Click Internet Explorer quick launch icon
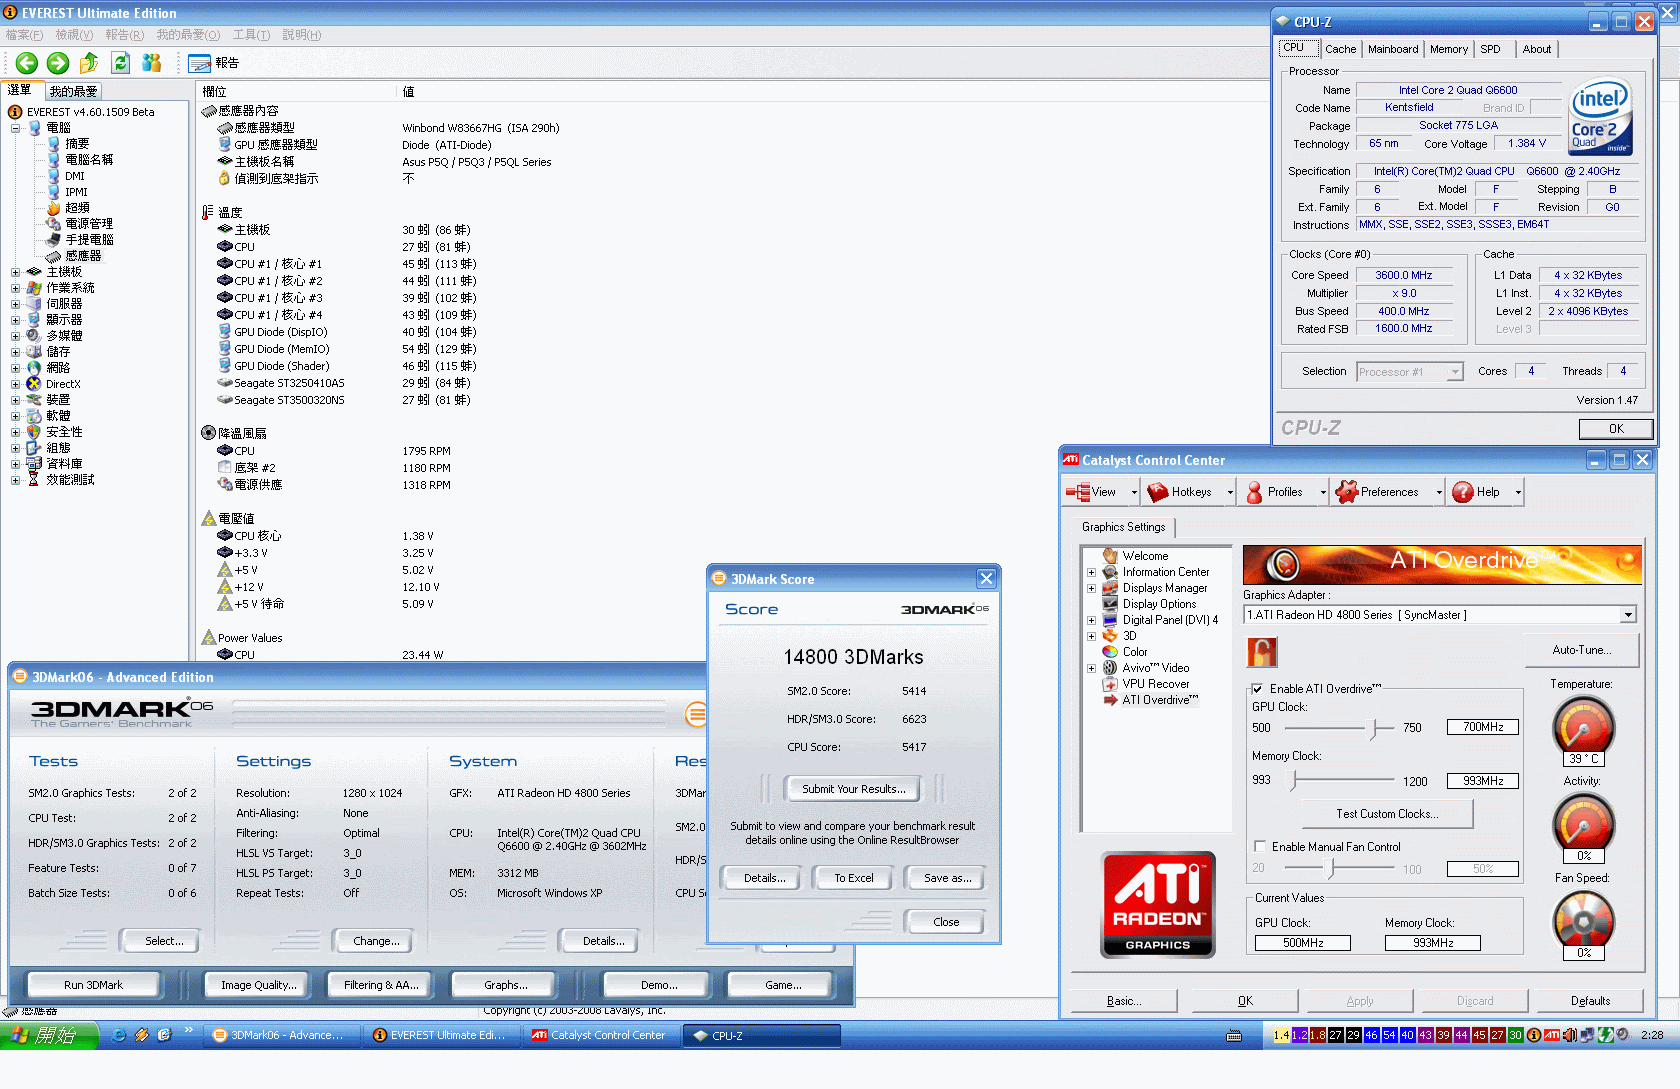Image resolution: width=1680 pixels, height=1089 pixels. coord(119,1035)
